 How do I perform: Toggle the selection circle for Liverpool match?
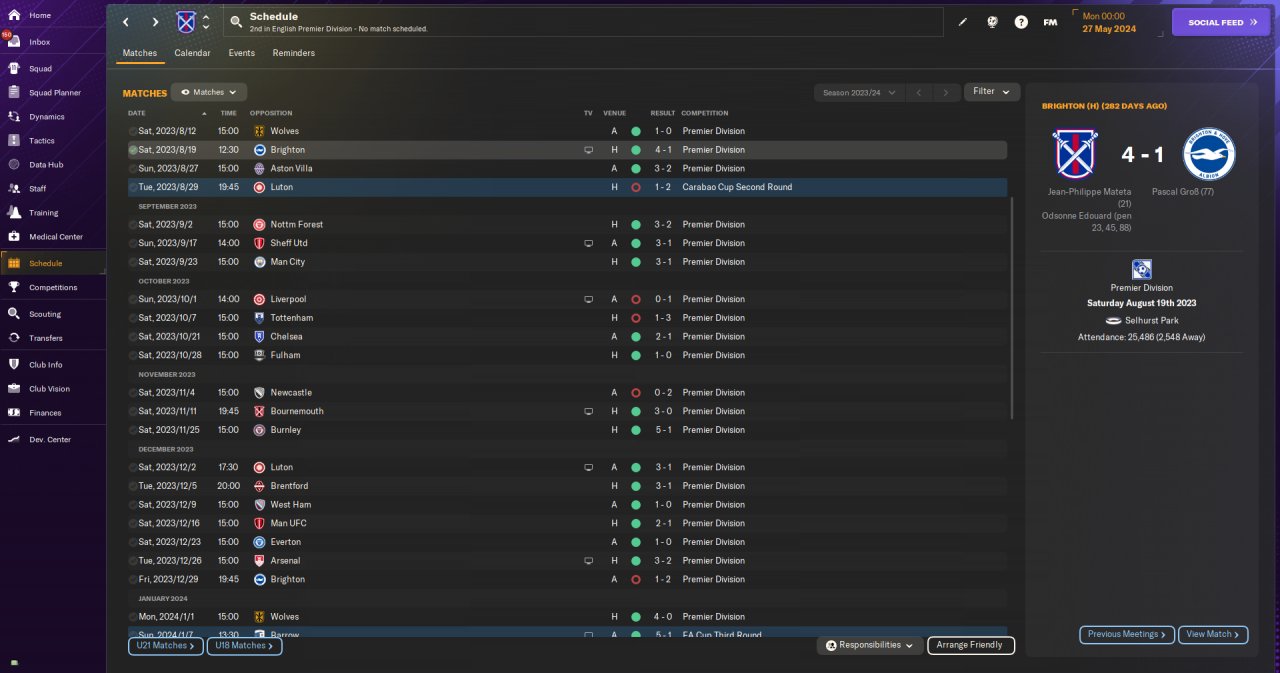[x=133, y=299]
